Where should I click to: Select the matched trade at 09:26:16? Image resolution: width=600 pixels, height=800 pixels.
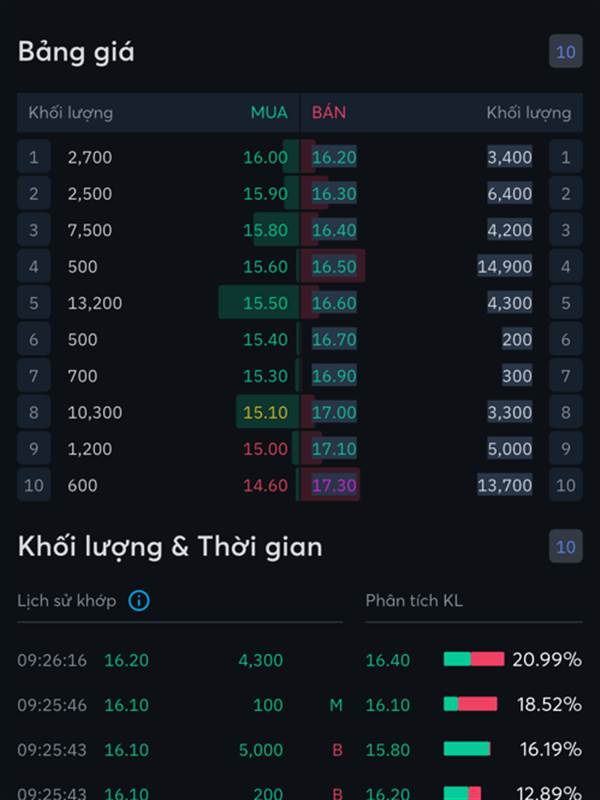coord(180,660)
